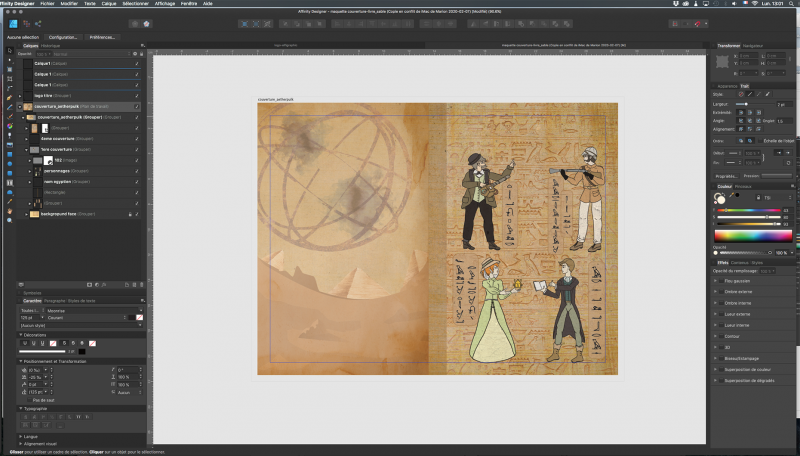
Task: Click the font size field showing 126 pt
Action: 29,318
